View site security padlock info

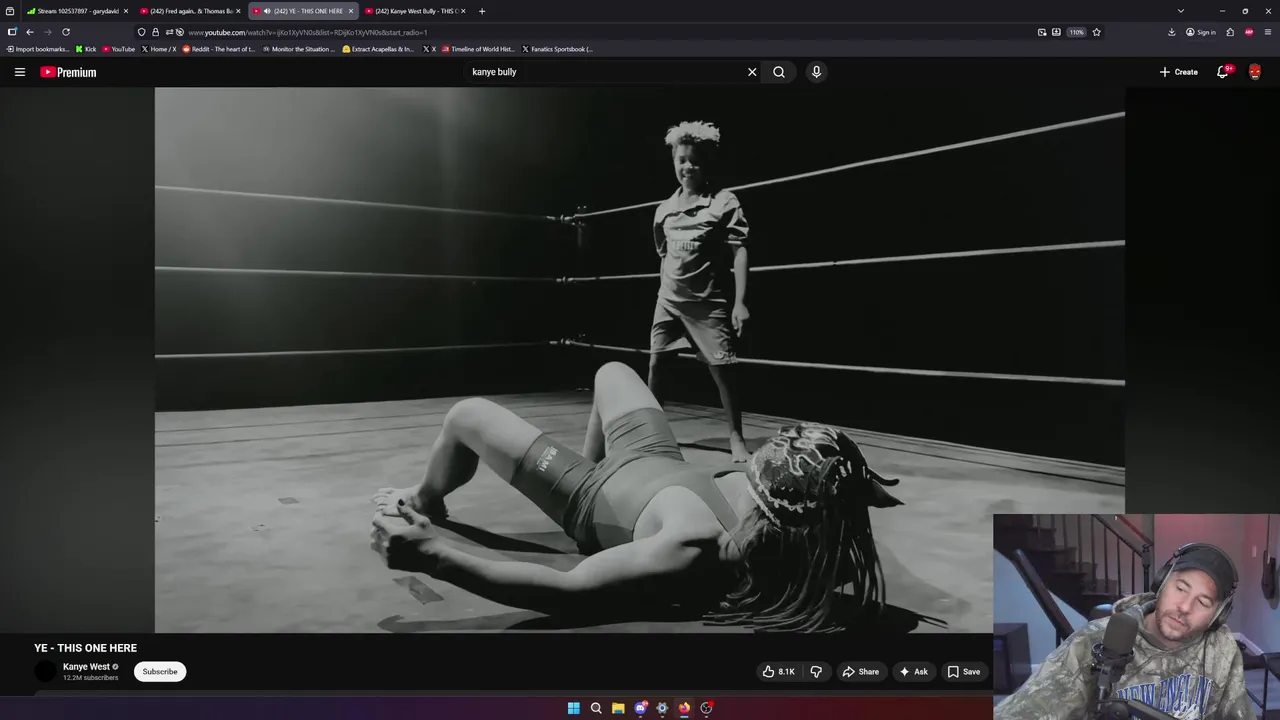[155, 32]
